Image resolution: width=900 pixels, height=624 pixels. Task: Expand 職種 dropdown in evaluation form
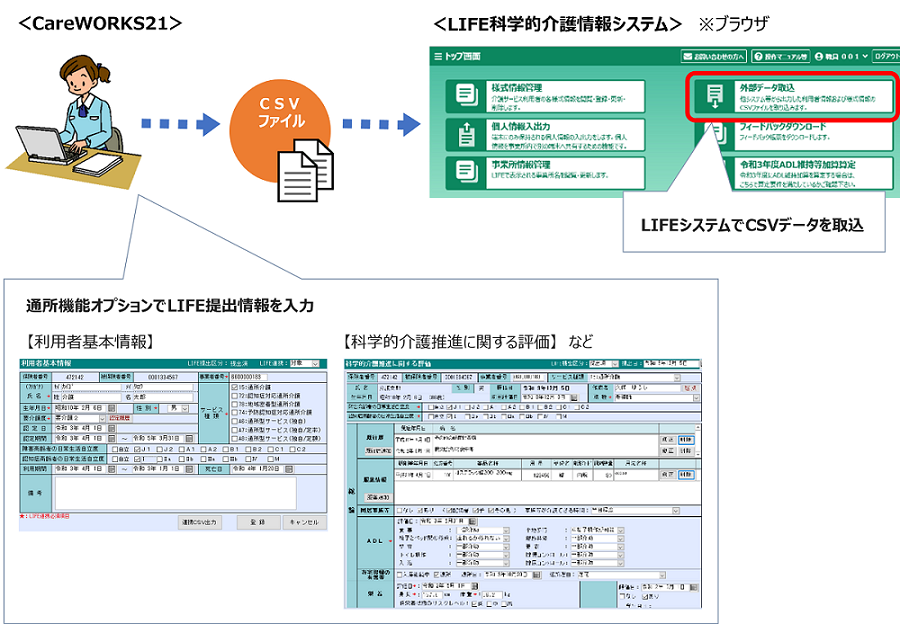pos(696,397)
